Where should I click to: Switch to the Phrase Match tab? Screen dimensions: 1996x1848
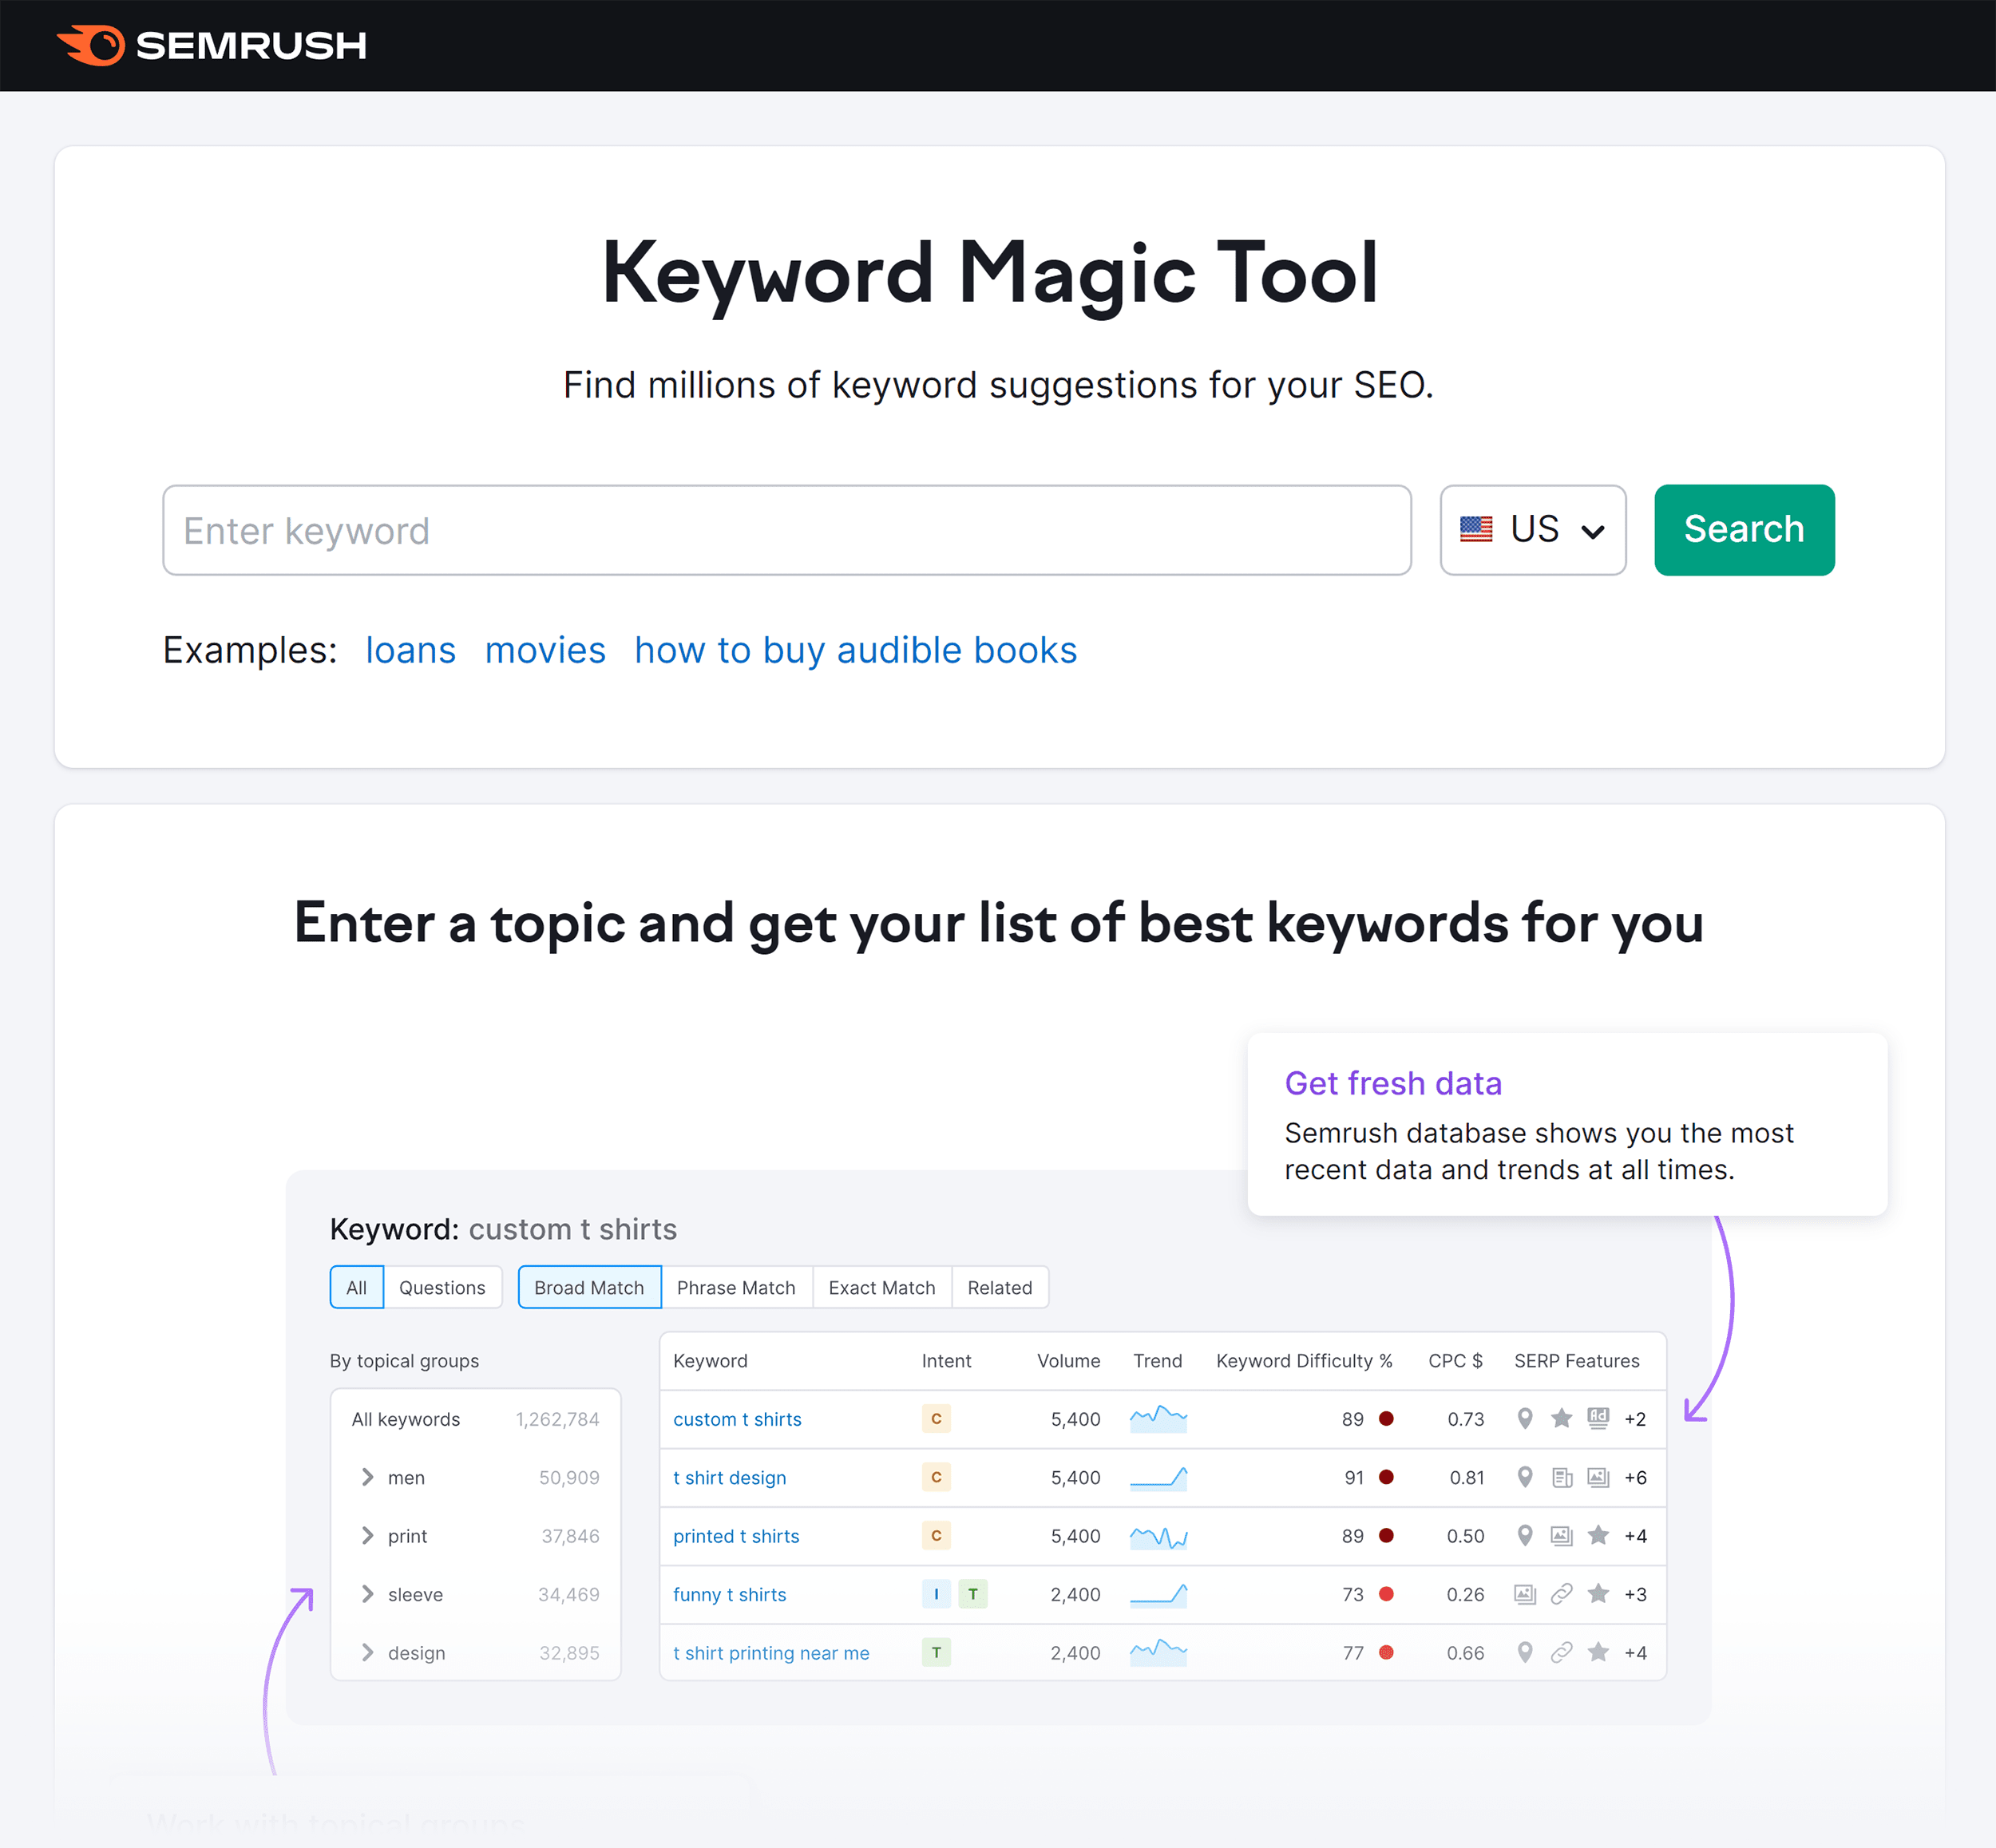pyautogui.click(x=736, y=1287)
